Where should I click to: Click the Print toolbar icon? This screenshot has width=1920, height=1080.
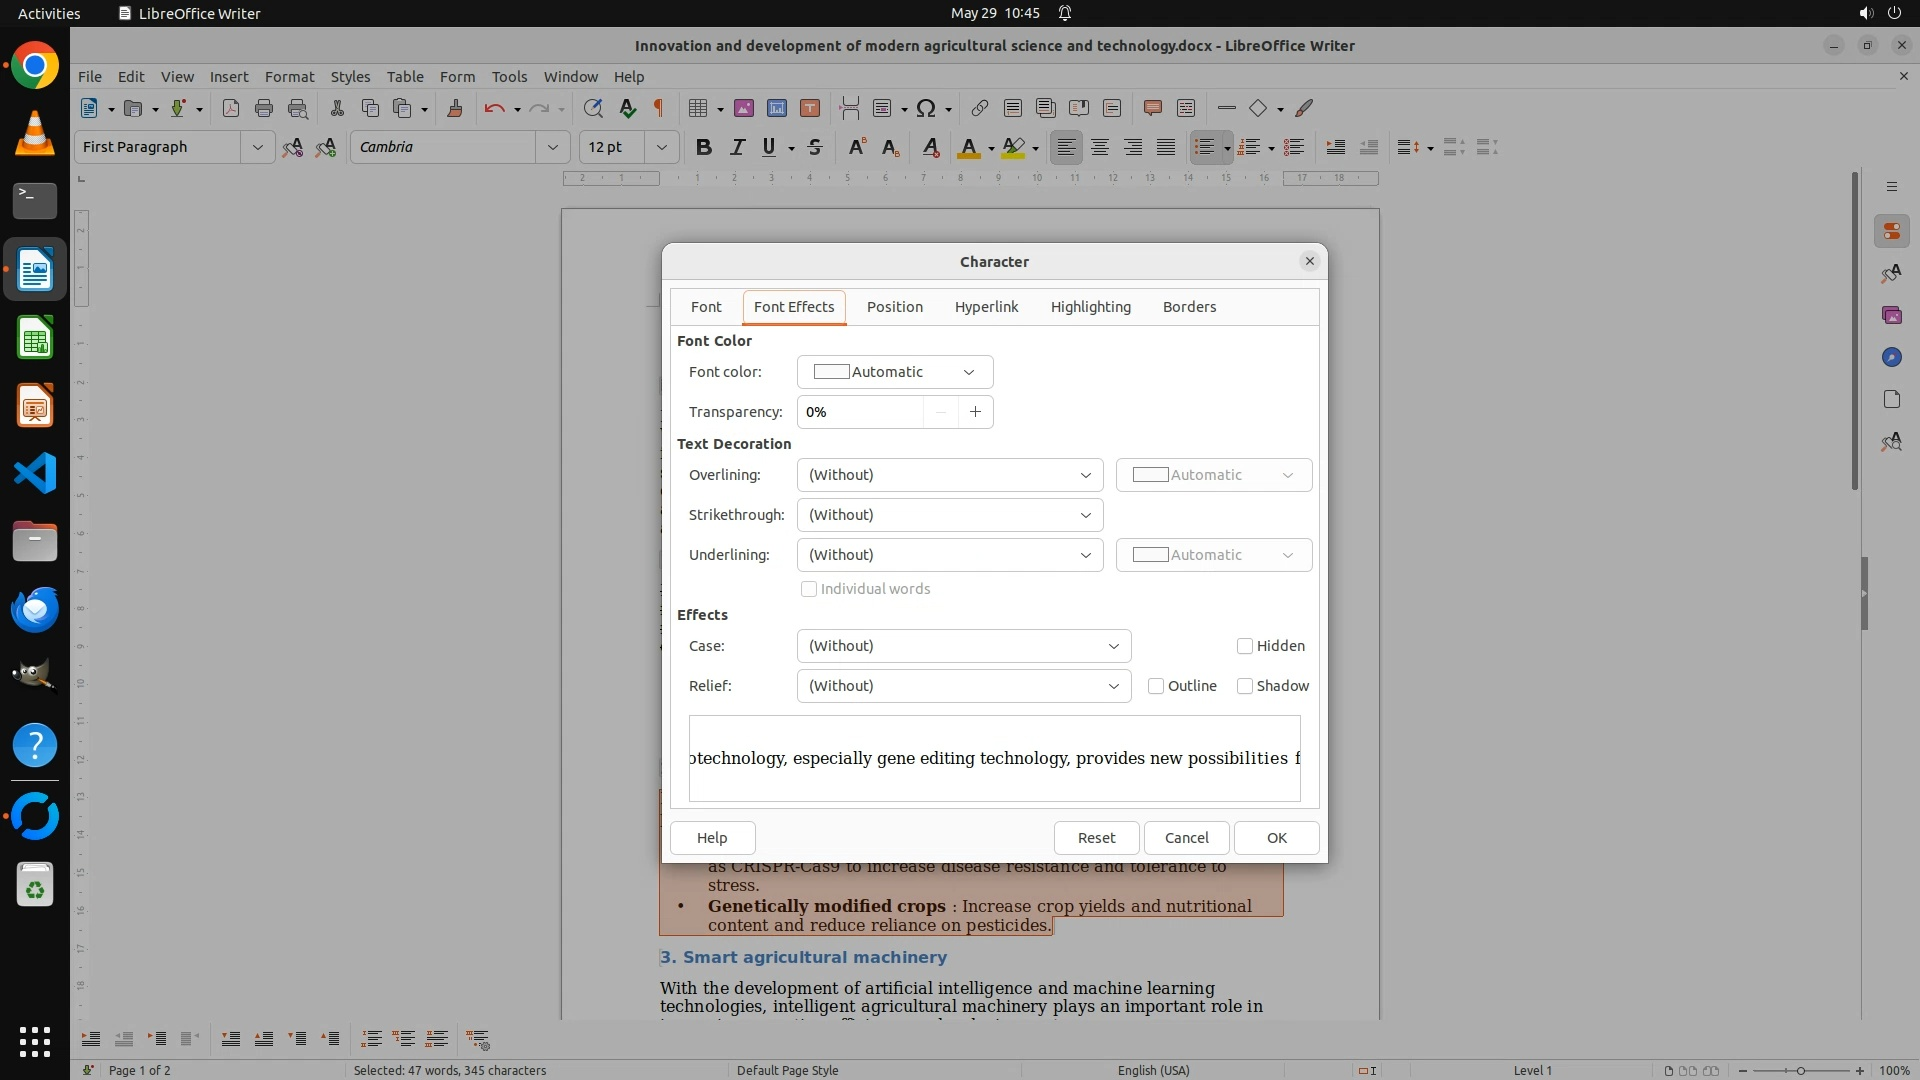(264, 108)
